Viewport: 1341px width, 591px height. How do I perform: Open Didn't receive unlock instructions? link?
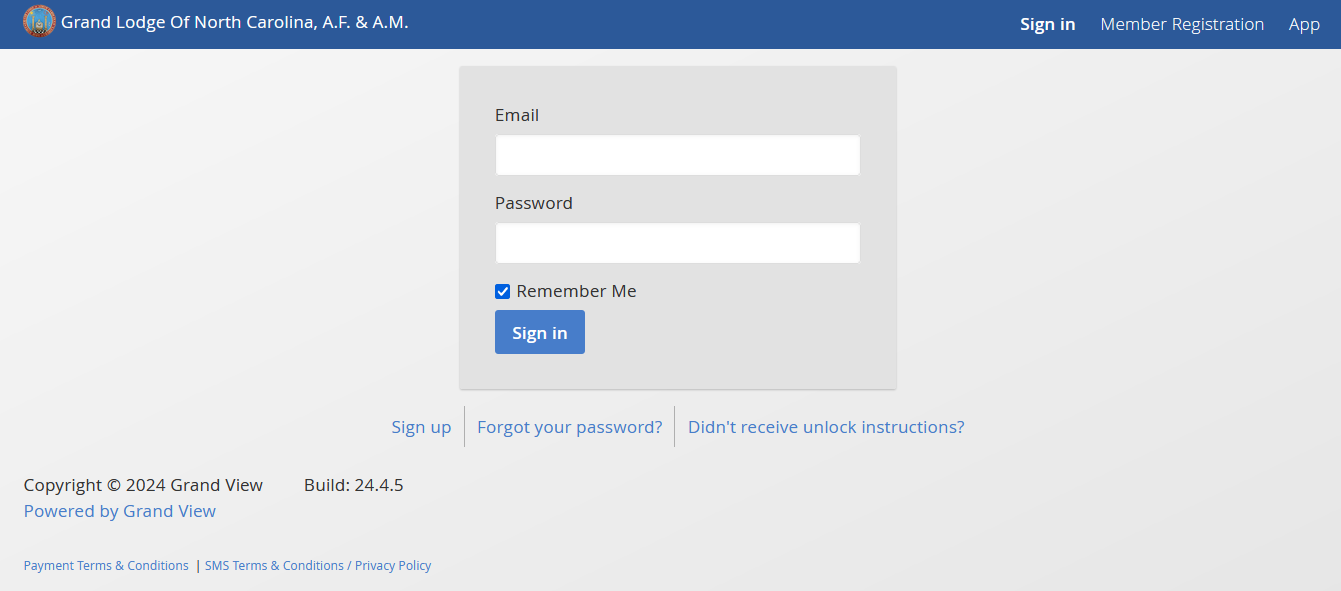[826, 427]
